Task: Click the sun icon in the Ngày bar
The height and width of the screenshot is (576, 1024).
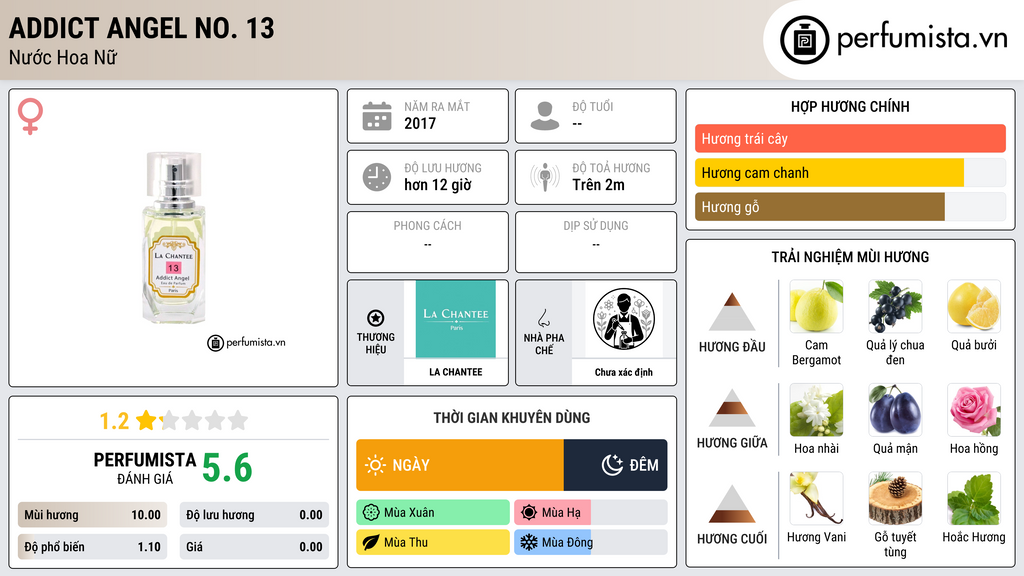Action: pyautogui.click(x=376, y=465)
